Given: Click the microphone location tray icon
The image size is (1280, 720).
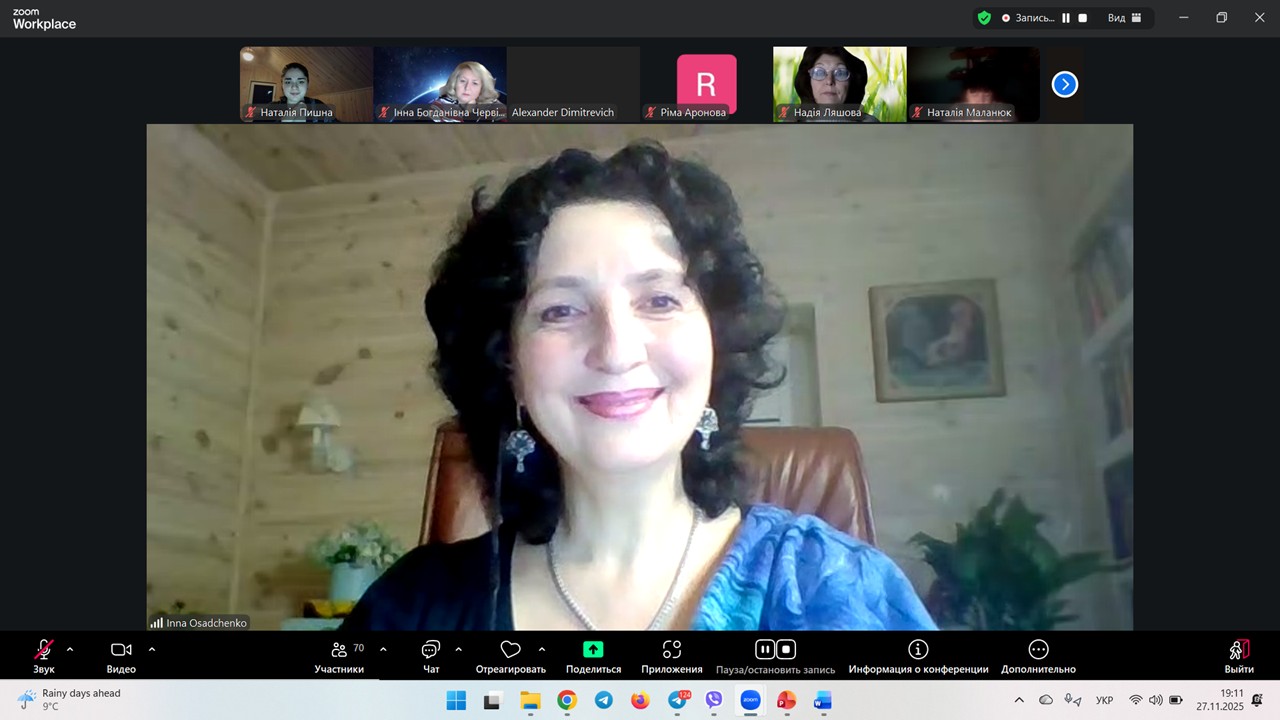Looking at the screenshot, I should pyautogui.click(x=1073, y=700).
